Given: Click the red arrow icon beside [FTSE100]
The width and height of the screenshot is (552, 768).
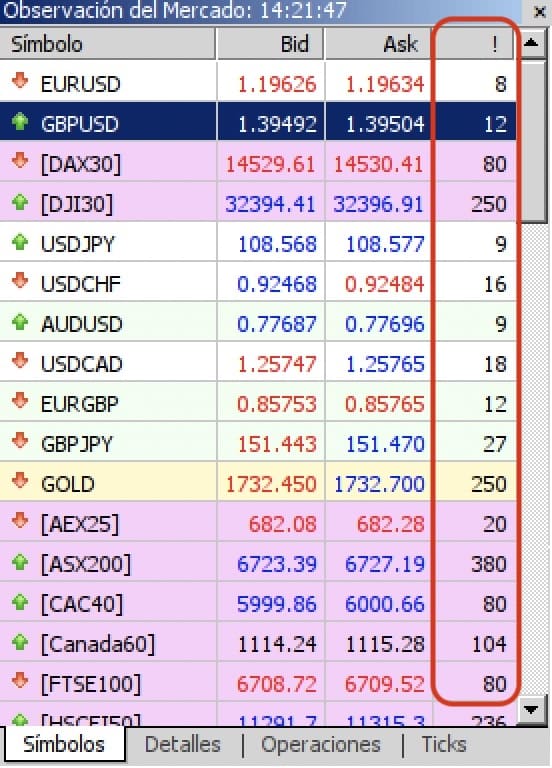Looking at the screenshot, I should [x=20, y=681].
